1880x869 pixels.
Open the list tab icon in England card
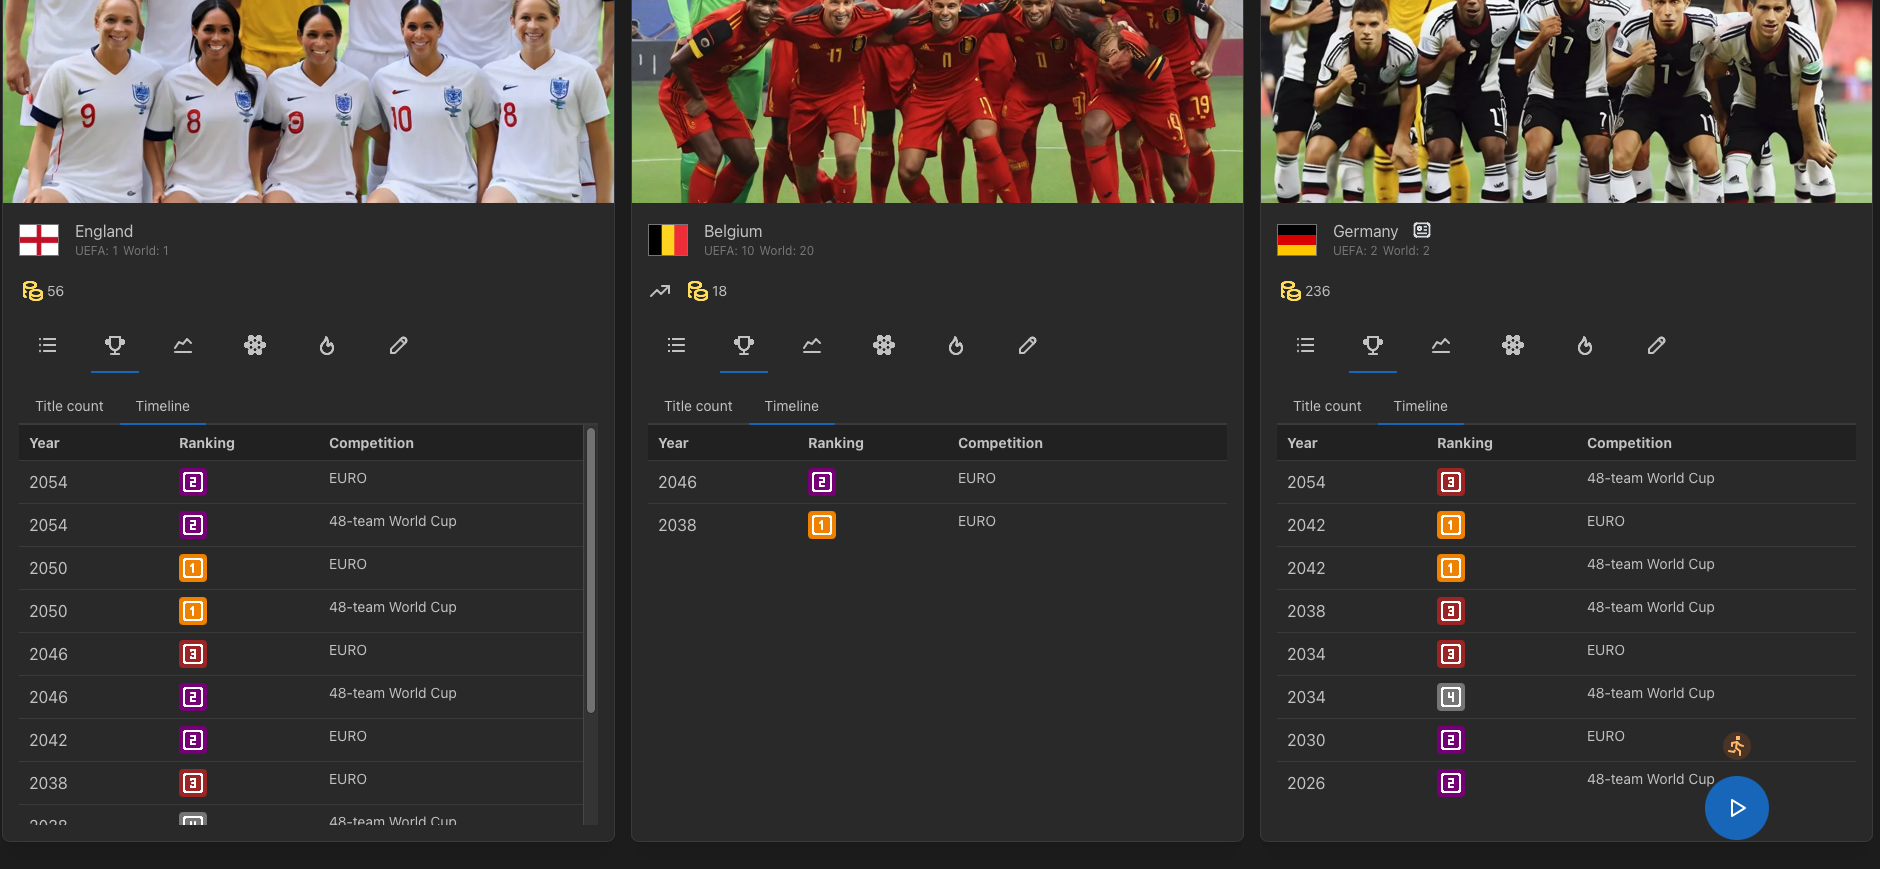coord(47,345)
